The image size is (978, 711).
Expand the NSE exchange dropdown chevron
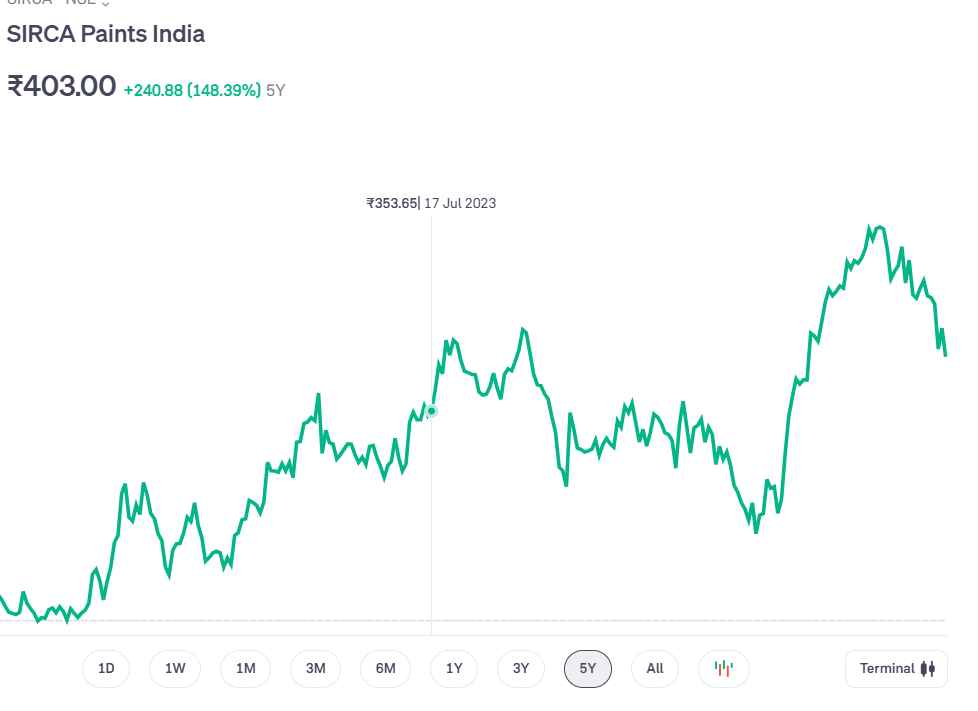point(105,4)
